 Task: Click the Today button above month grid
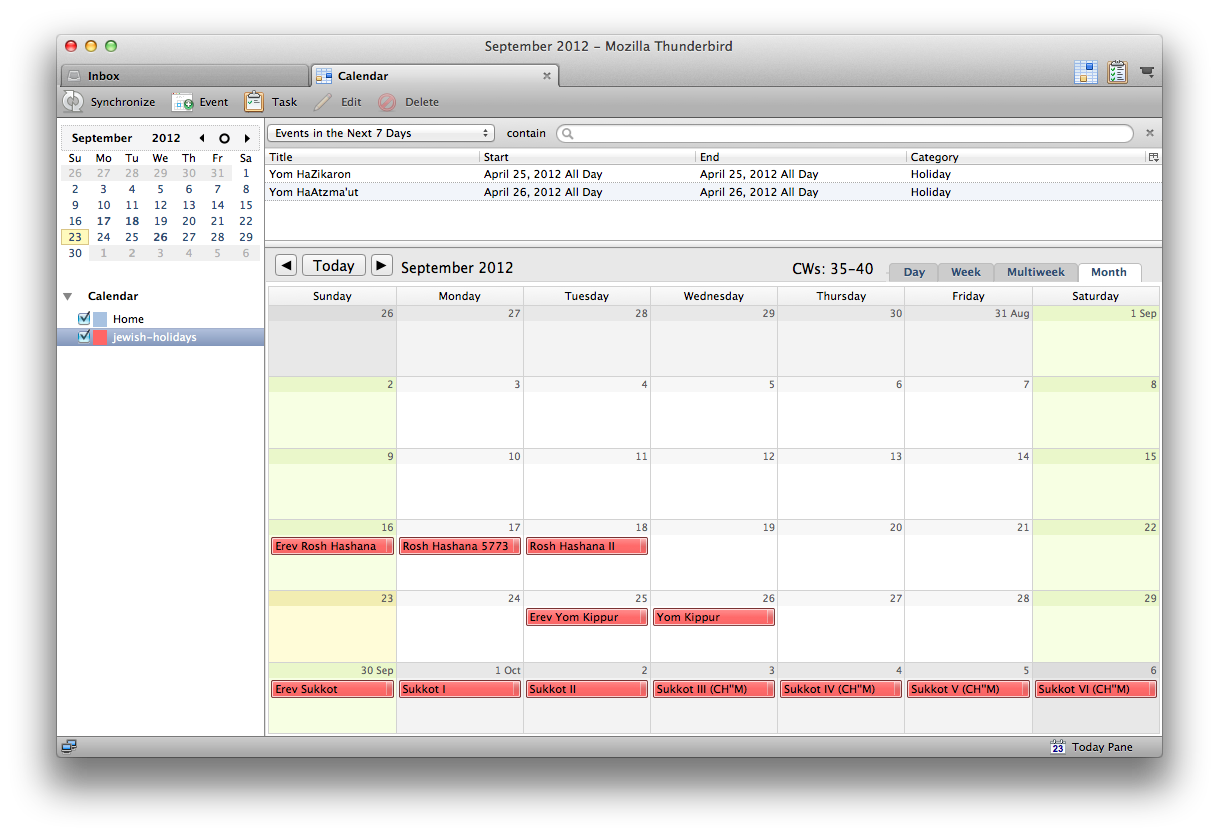[333, 266]
